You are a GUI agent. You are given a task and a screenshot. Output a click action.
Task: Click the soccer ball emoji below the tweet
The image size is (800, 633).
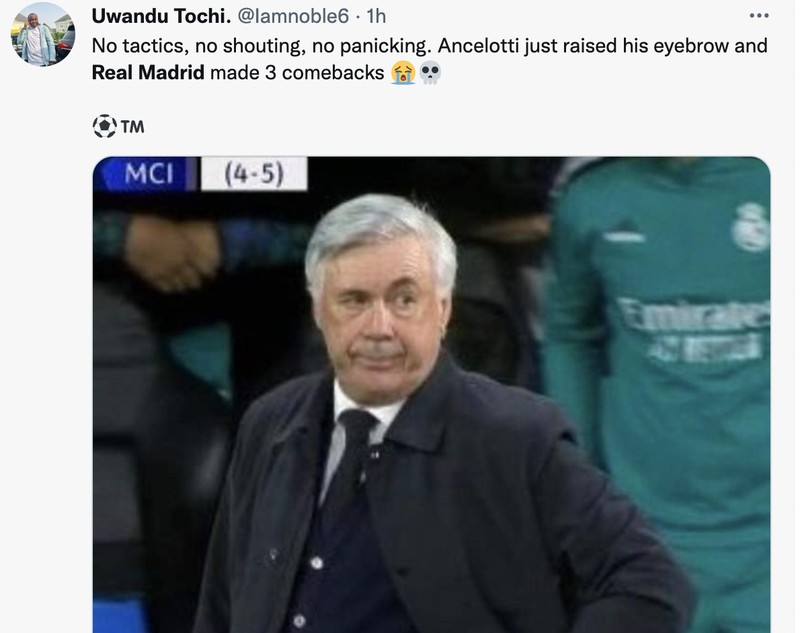(104, 126)
